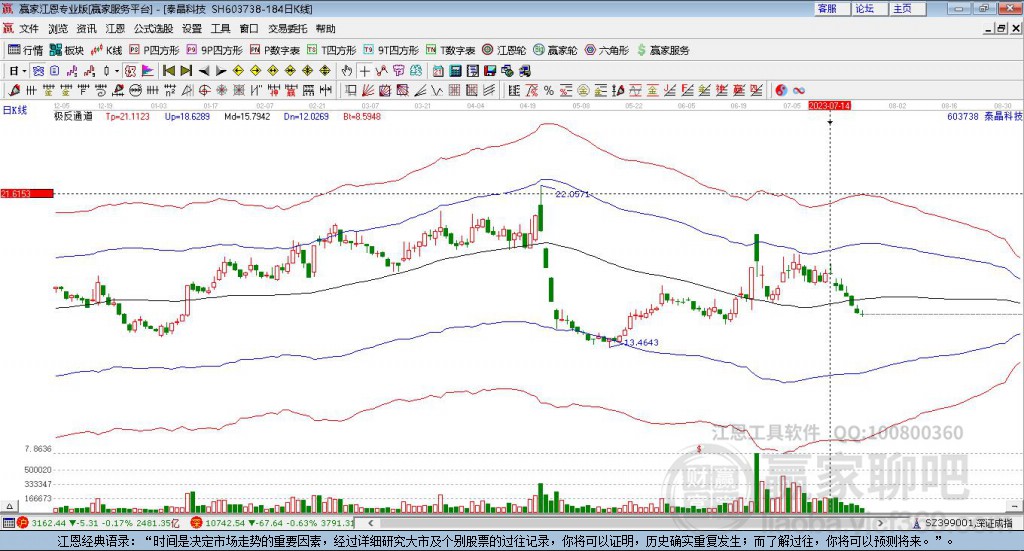This screenshot has height=551, width=1024.
Task: Click the Md=15.7942 indicator value
Action: 247,116
